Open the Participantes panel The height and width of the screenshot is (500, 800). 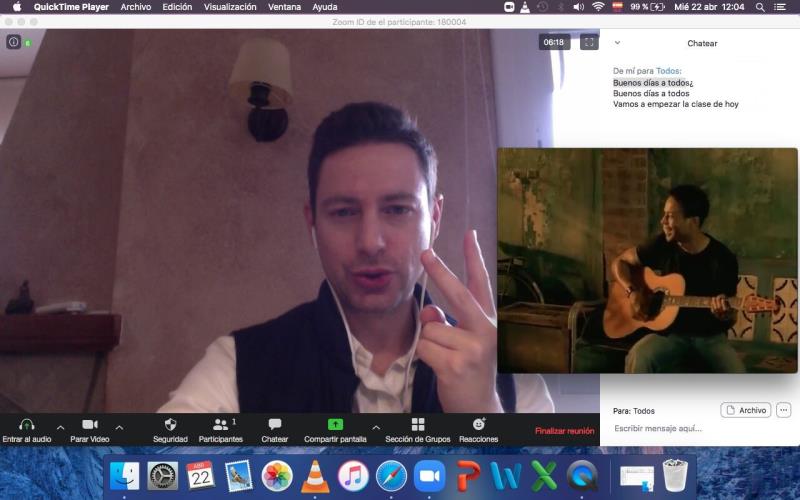220,425
